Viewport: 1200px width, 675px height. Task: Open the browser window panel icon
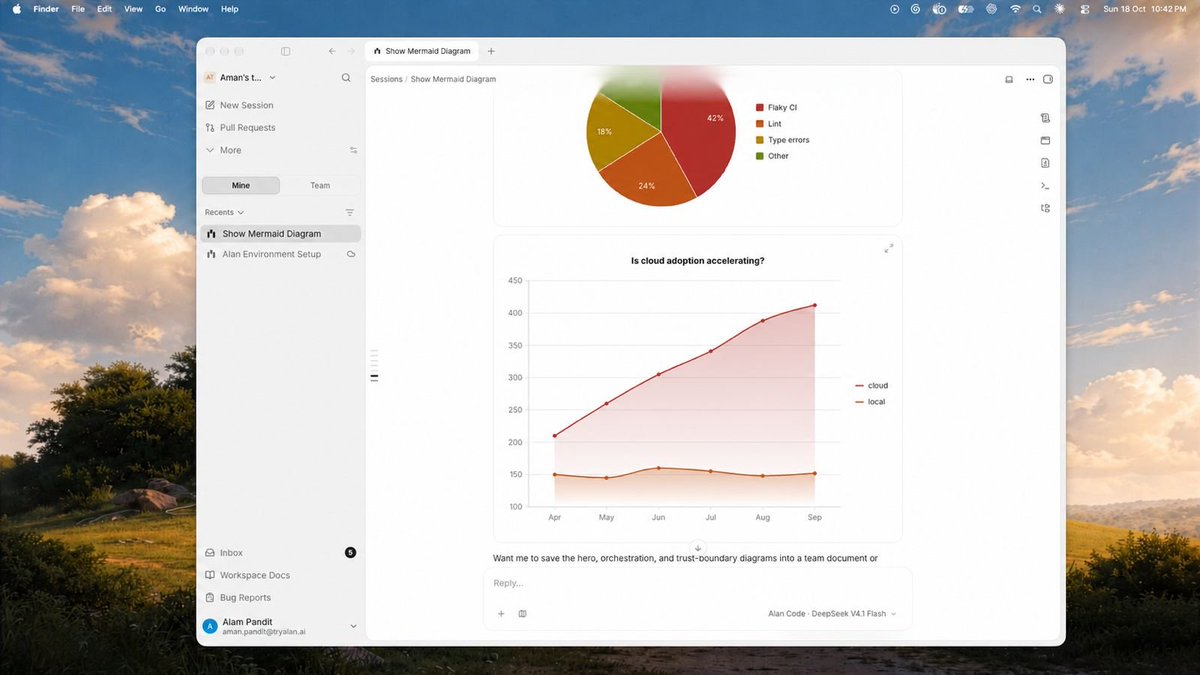coord(1045,140)
